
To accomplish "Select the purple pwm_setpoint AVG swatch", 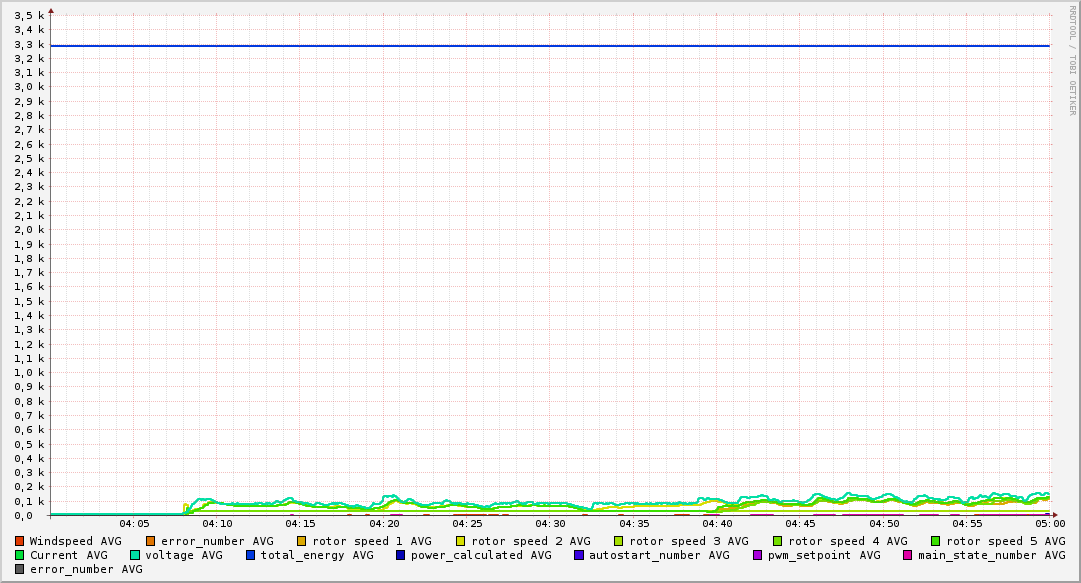I will [757, 555].
